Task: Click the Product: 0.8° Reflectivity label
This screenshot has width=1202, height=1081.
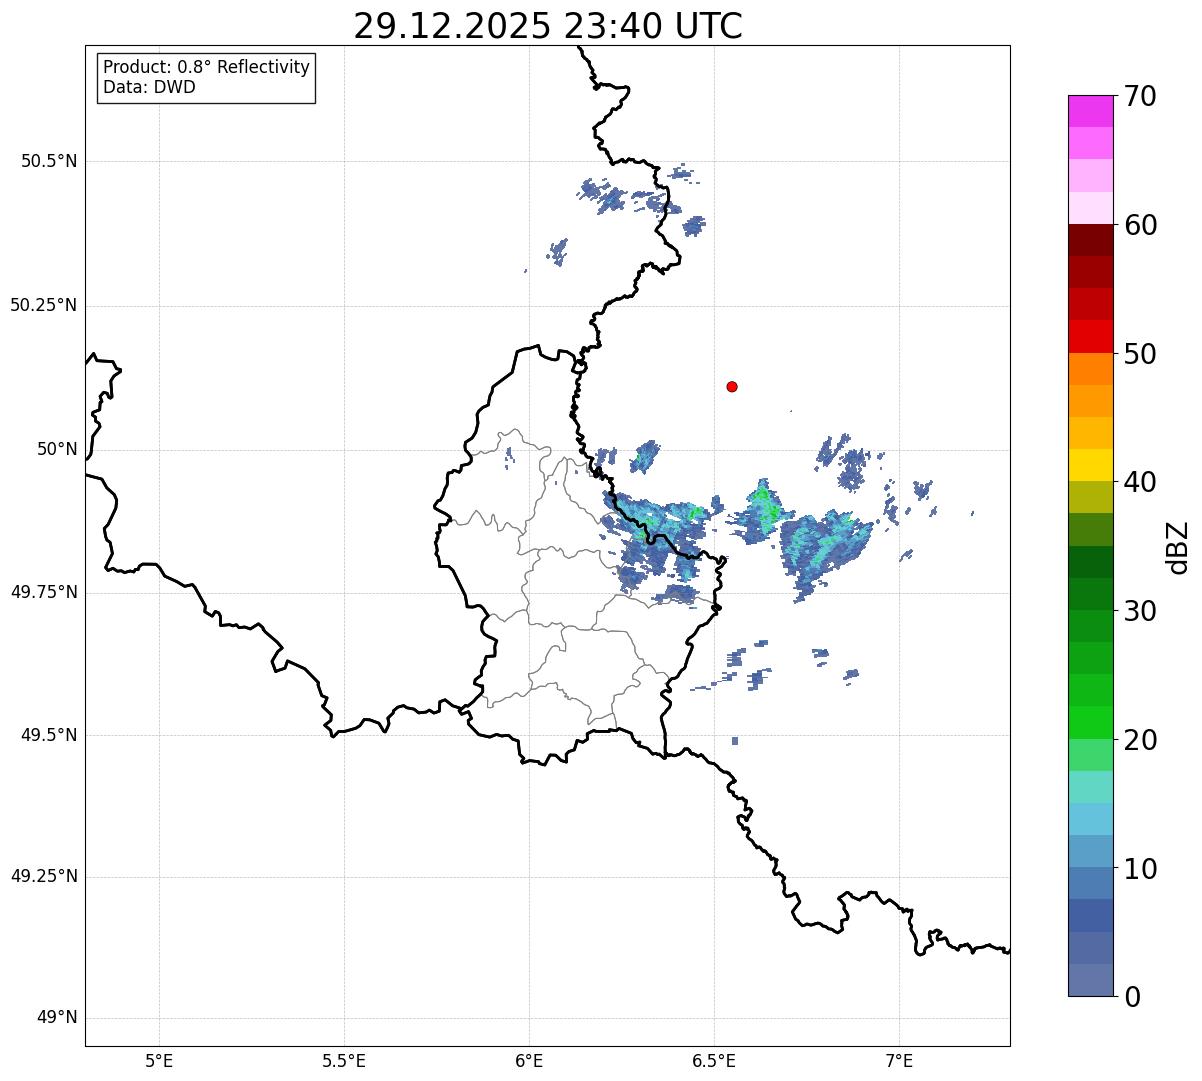Action: pyautogui.click(x=207, y=68)
